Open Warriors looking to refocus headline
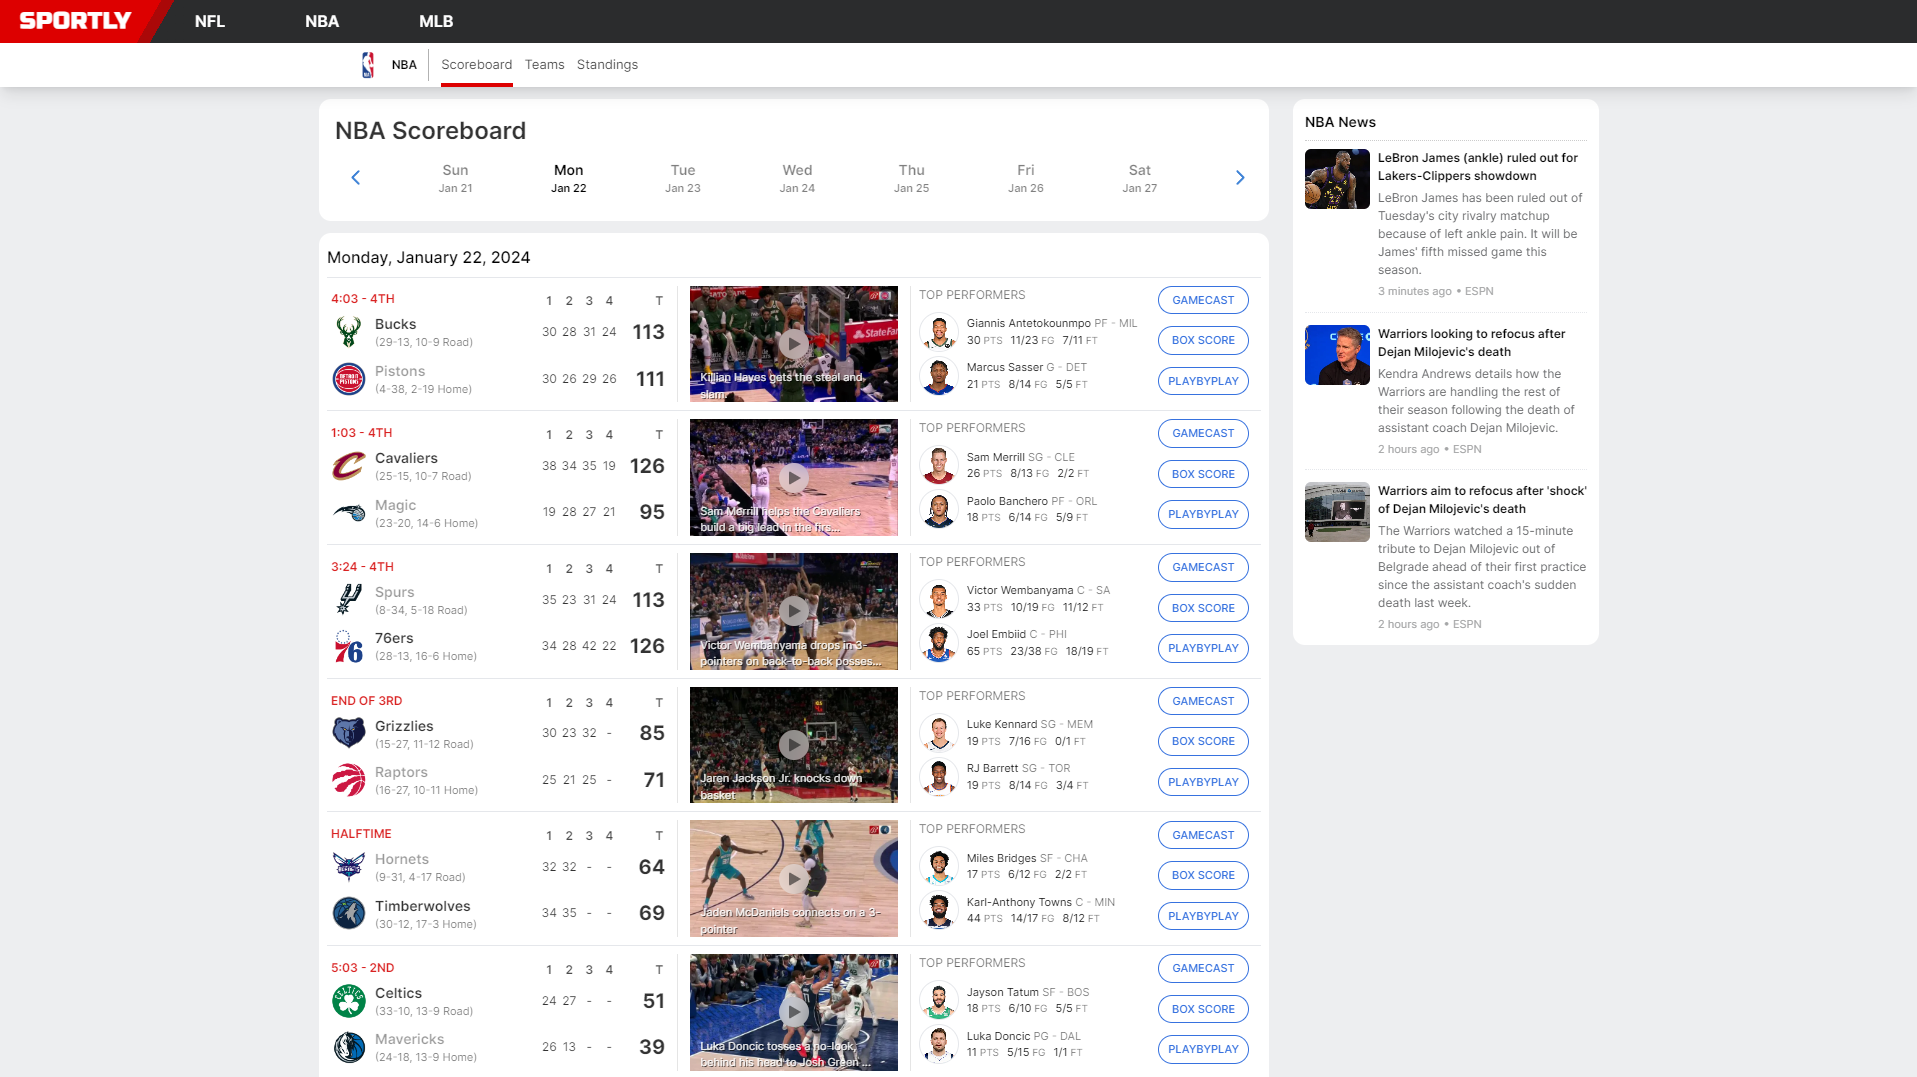The width and height of the screenshot is (1917, 1077). 1472,343
